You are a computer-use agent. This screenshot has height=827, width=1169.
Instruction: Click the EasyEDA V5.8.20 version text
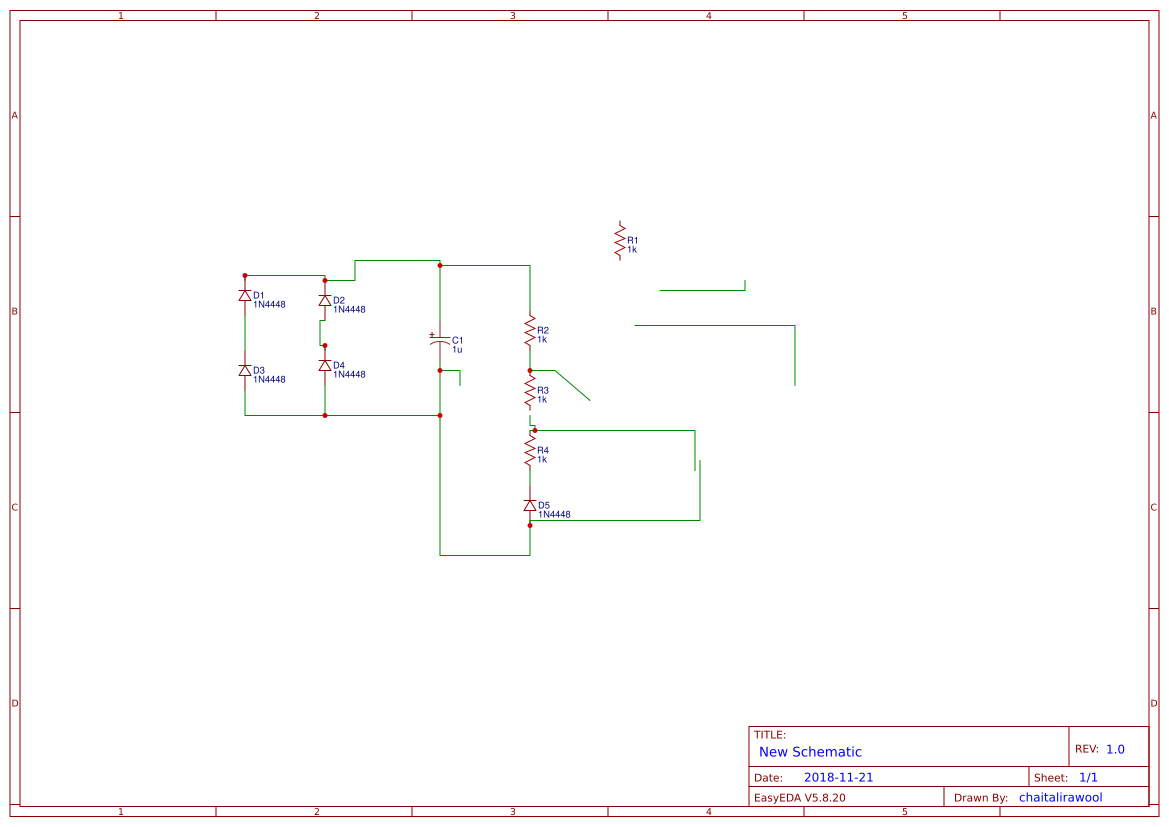[x=799, y=797]
